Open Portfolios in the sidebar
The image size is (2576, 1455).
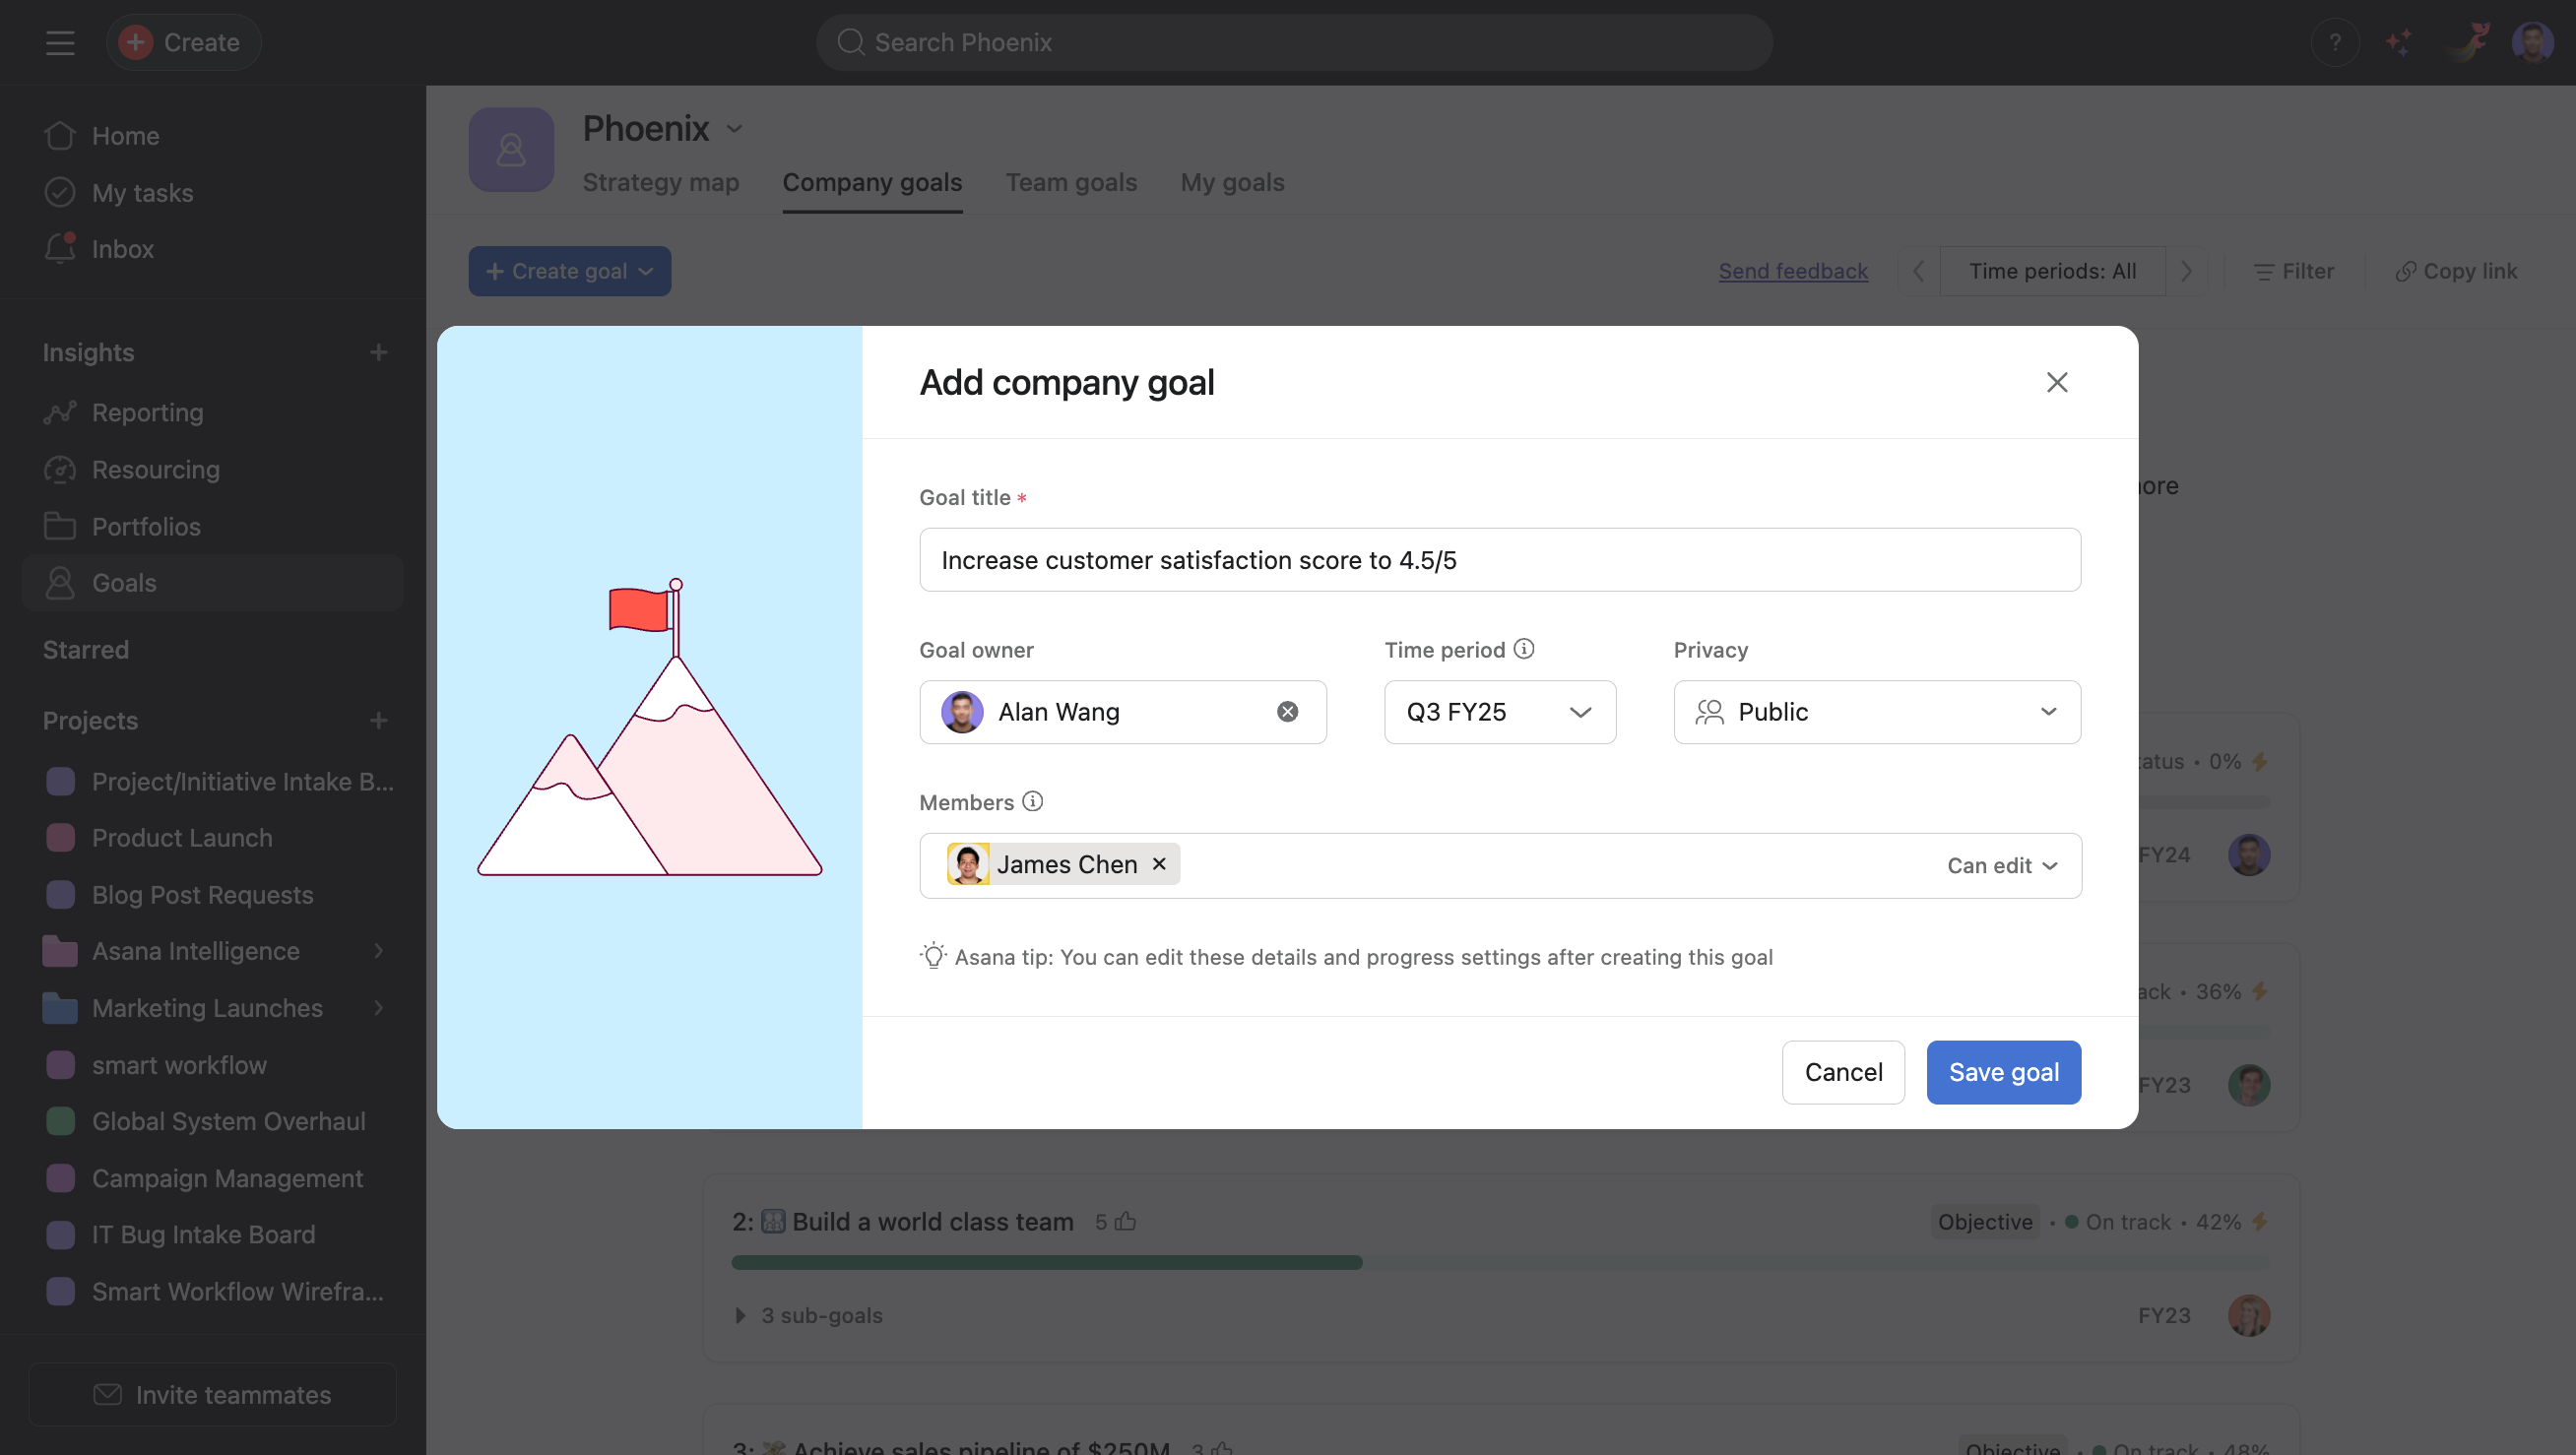pos(144,526)
